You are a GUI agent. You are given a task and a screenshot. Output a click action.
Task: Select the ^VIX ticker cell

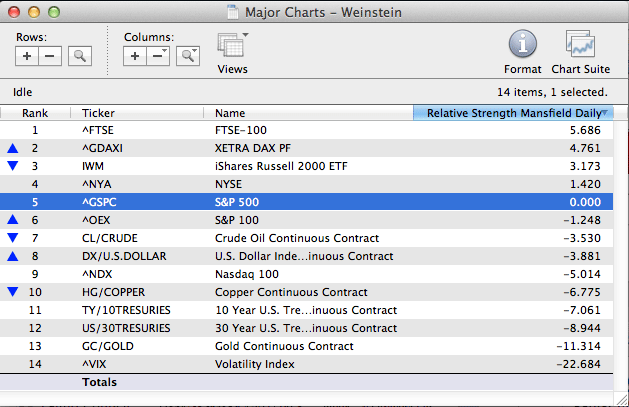tap(94, 364)
